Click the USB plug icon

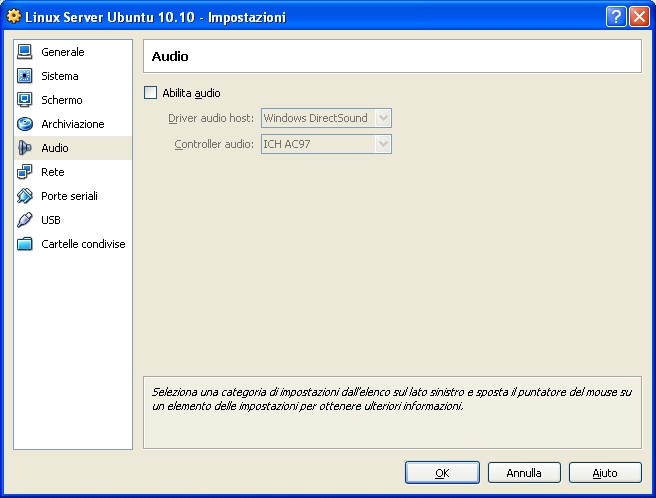coord(25,220)
